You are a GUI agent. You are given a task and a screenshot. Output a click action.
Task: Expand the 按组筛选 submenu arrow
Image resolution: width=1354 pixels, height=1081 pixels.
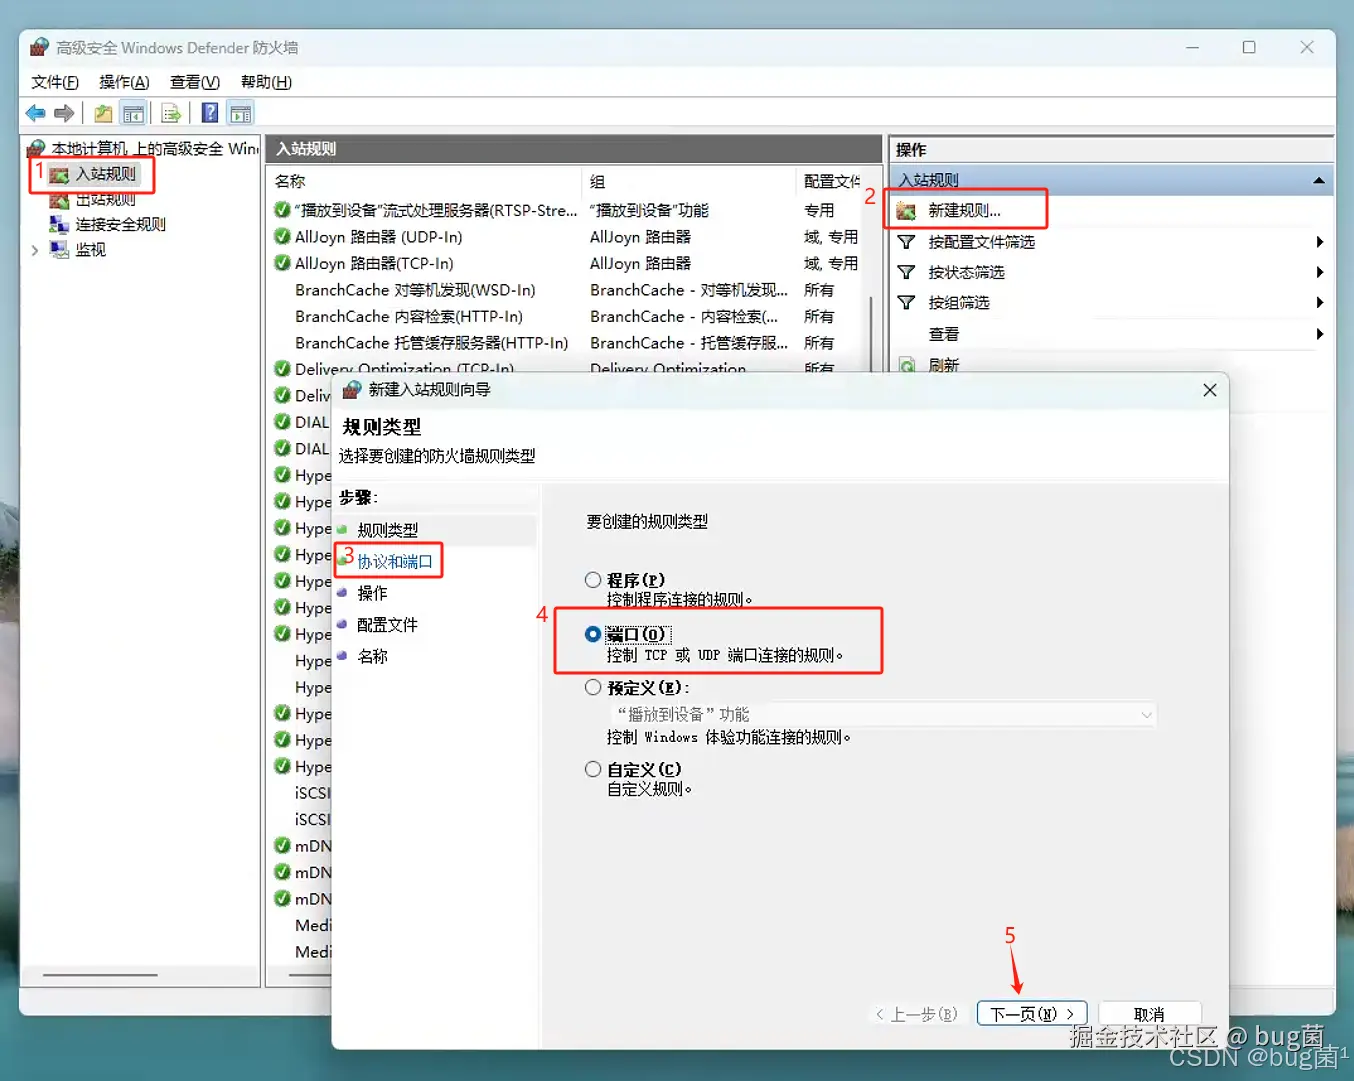tap(1320, 302)
